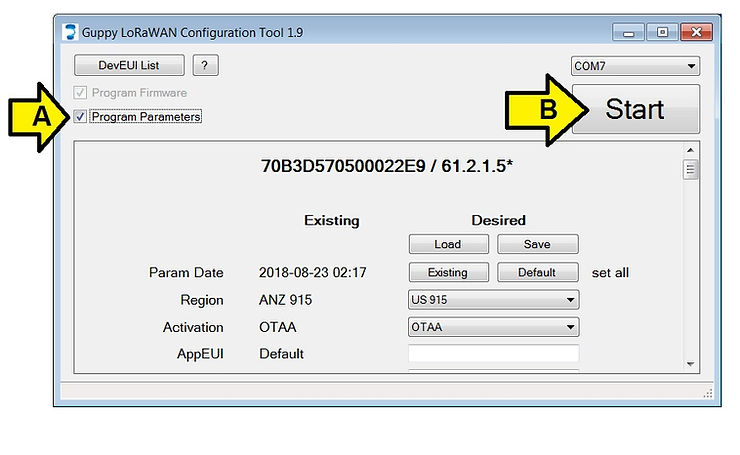Click the Load button under Desired
The image size is (740, 455).
[x=448, y=244]
